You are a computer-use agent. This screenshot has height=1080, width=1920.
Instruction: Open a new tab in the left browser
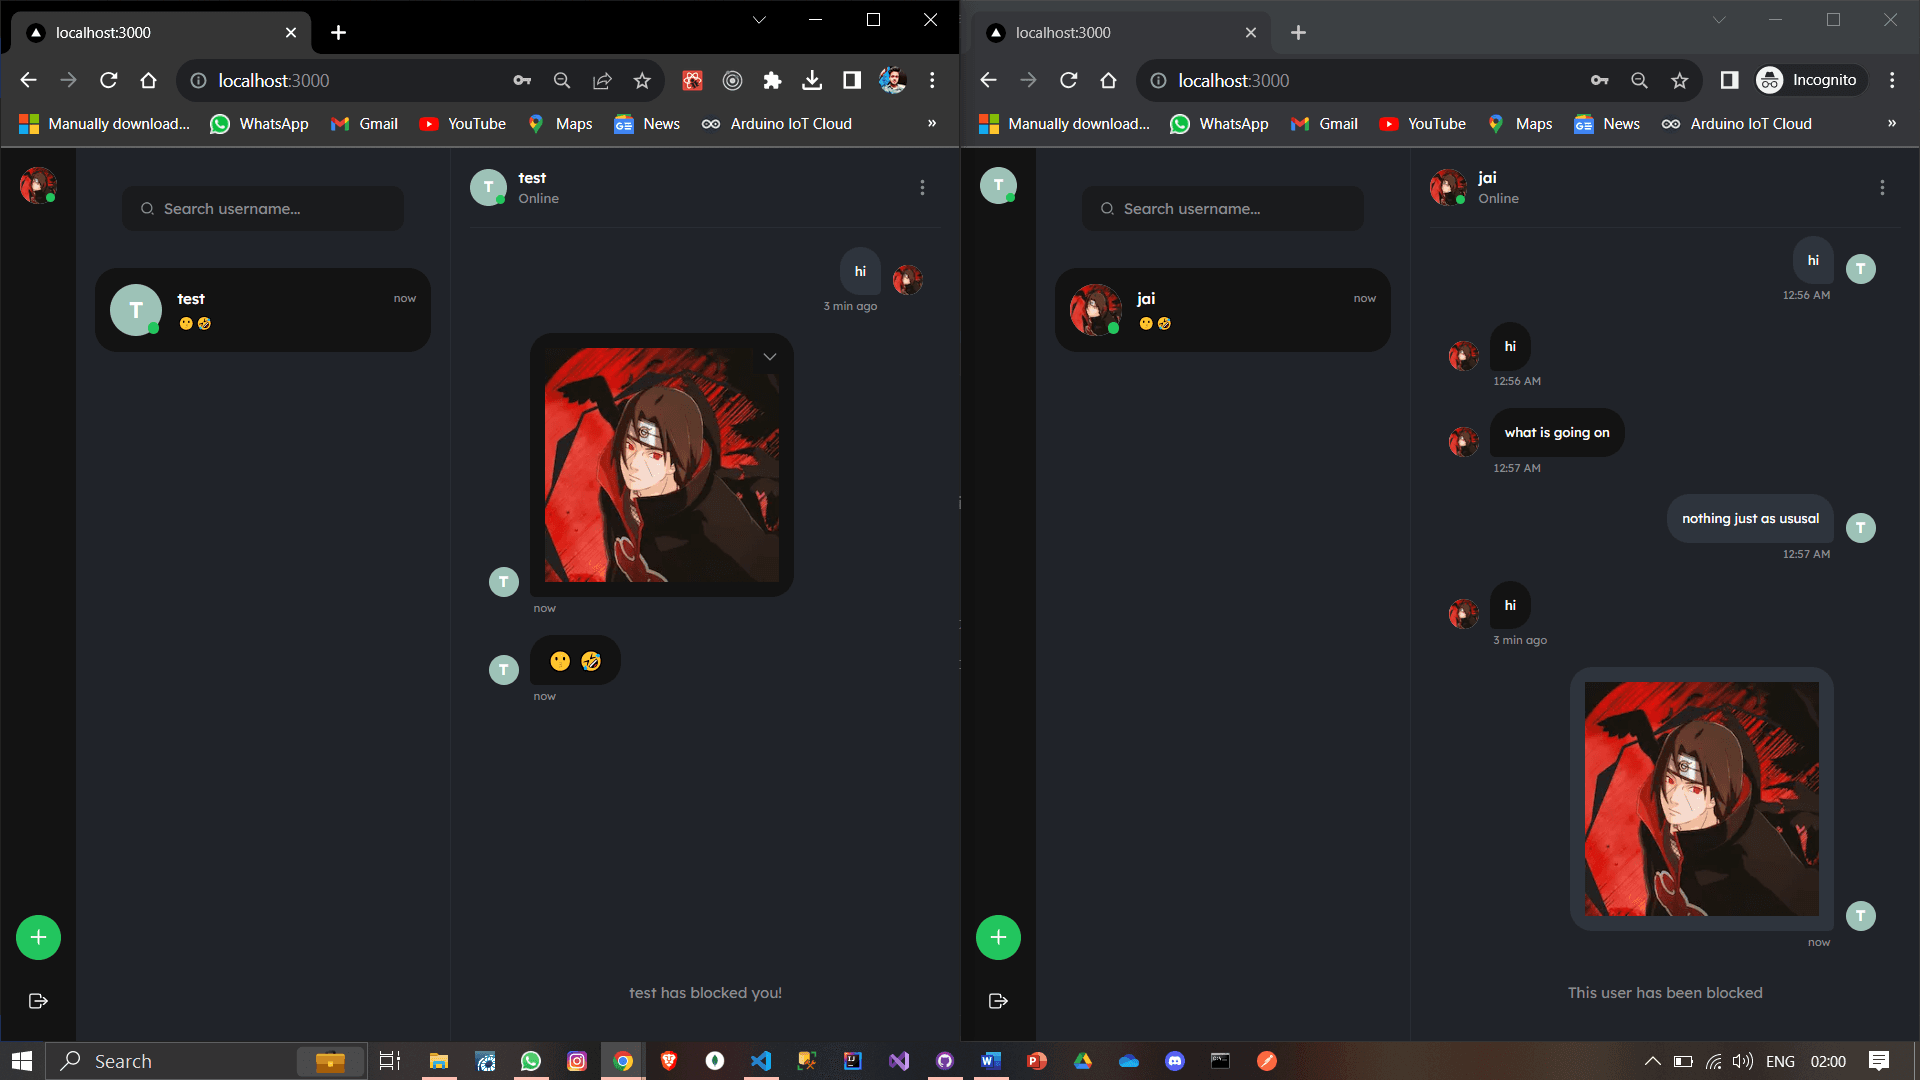click(x=339, y=32)
